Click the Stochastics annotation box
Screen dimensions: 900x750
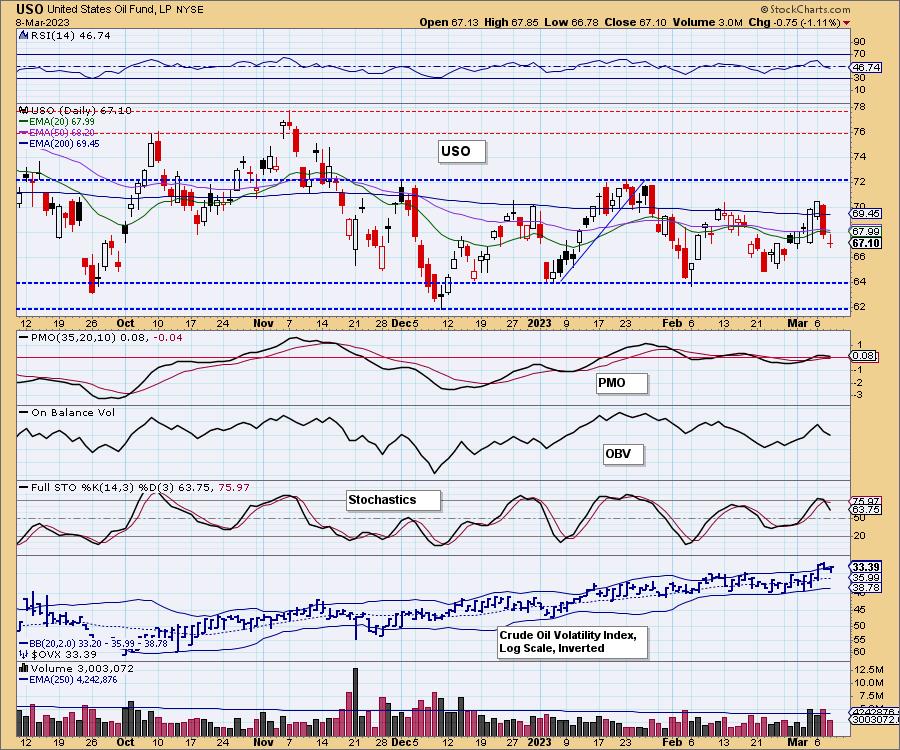point(393,500)
